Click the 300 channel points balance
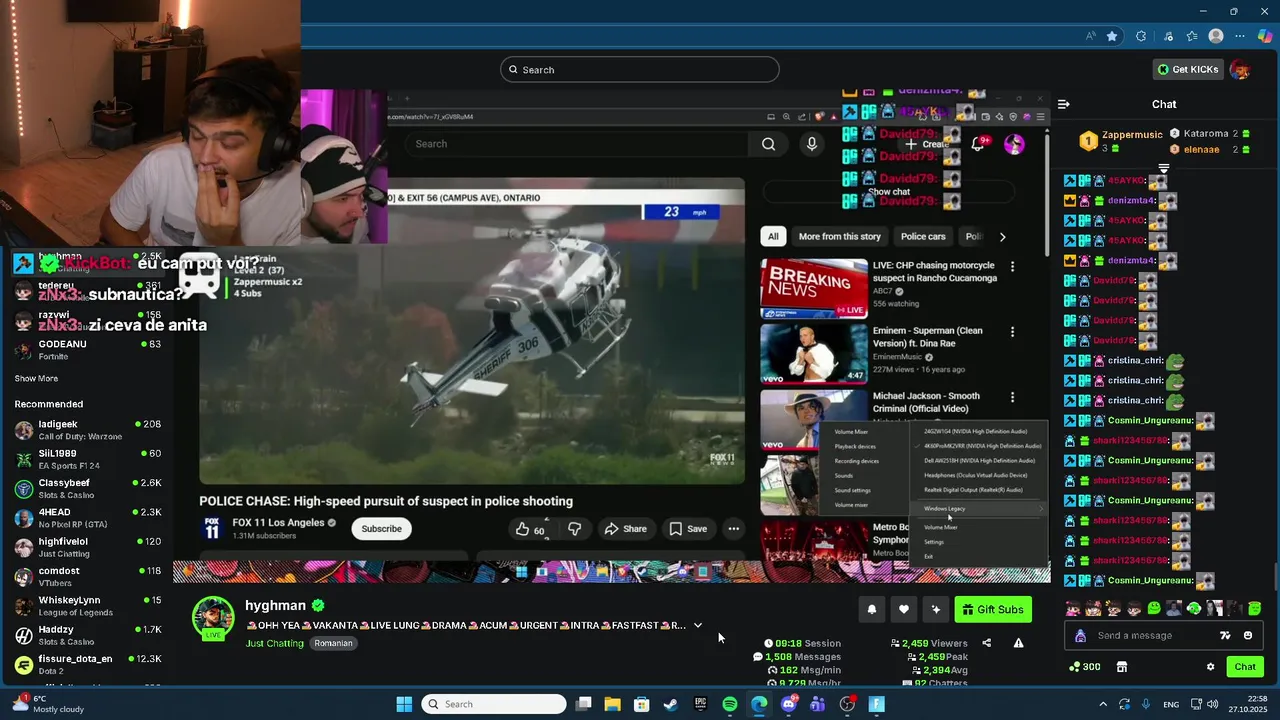Viewport: 1280px width, 720px height. coord(1085,667)
